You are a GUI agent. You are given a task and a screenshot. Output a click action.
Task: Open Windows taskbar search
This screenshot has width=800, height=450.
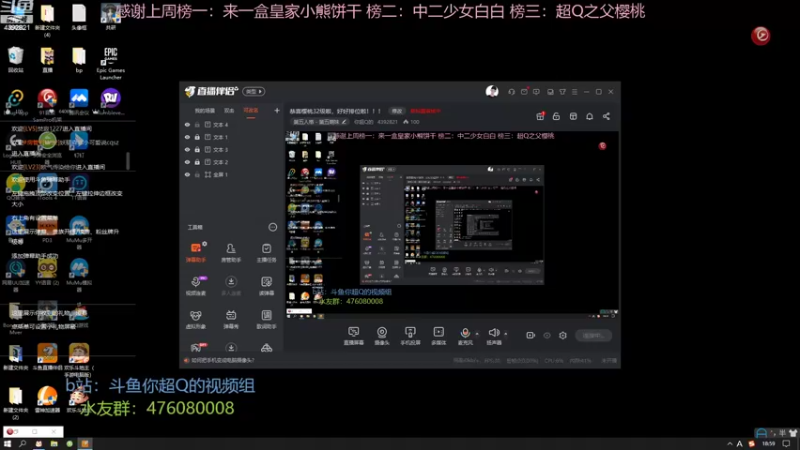22,444
